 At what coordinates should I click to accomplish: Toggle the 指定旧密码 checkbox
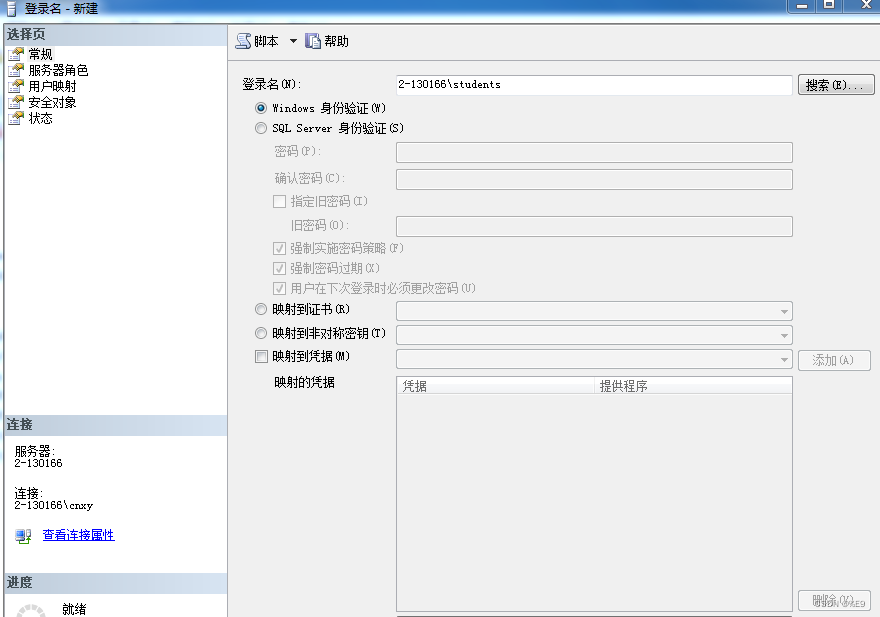(279, 202)
